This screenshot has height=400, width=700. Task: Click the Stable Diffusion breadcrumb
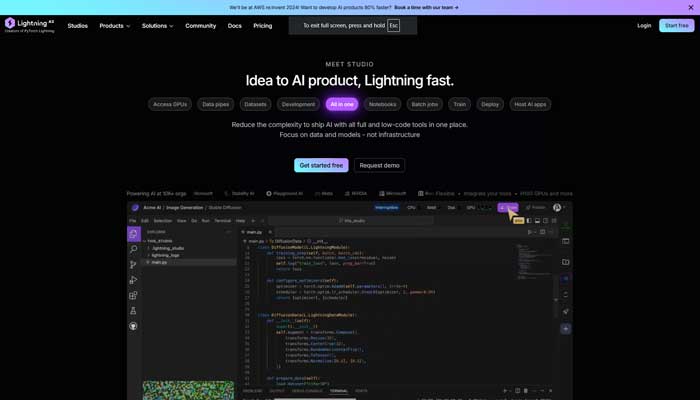(225, 208)
